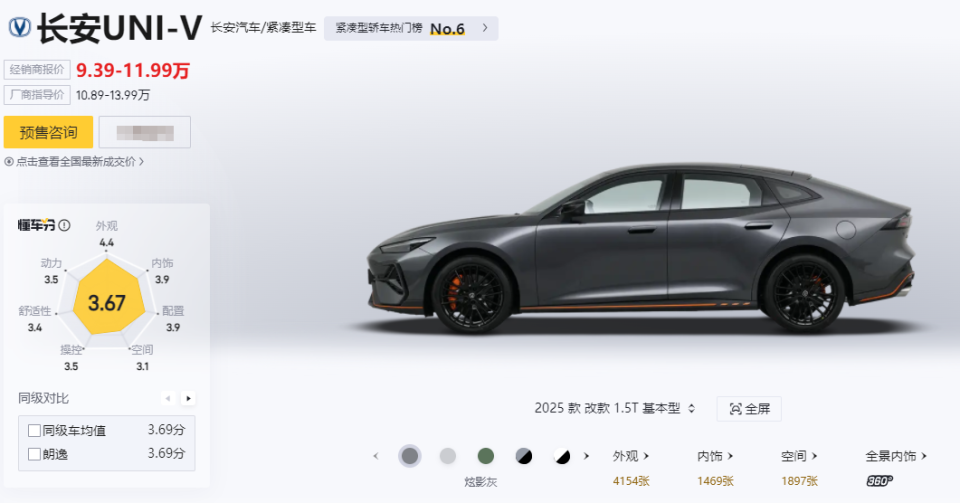Screen dimensions: 960x503
Task: Open the 2025款 改款 1.5T 基本型 dropdown
Action: pyautogui.click(x=615, y=408)
